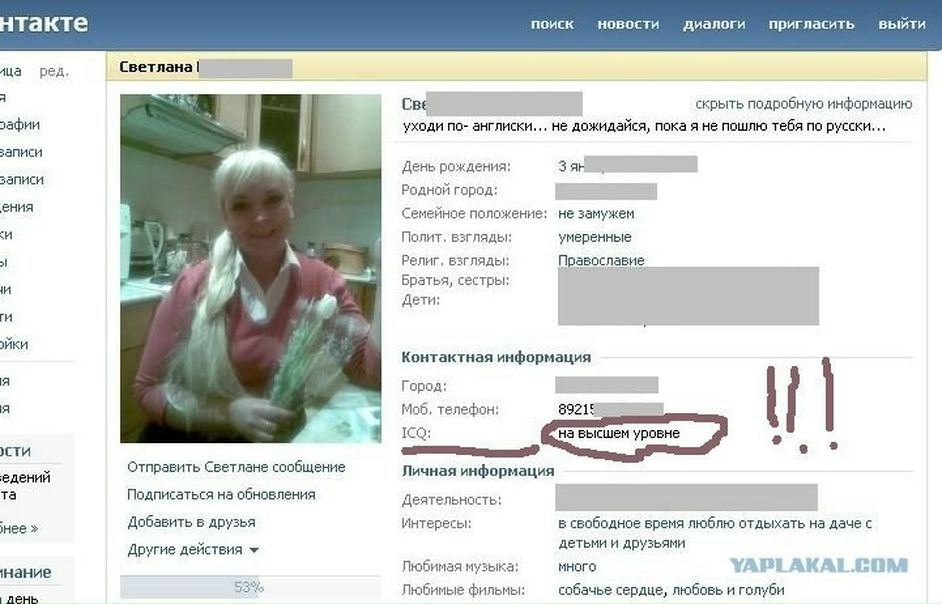Click the Контактная информация section header
Image resolution: width=942 pixels, height=604 pixels.
coord(496,357)
